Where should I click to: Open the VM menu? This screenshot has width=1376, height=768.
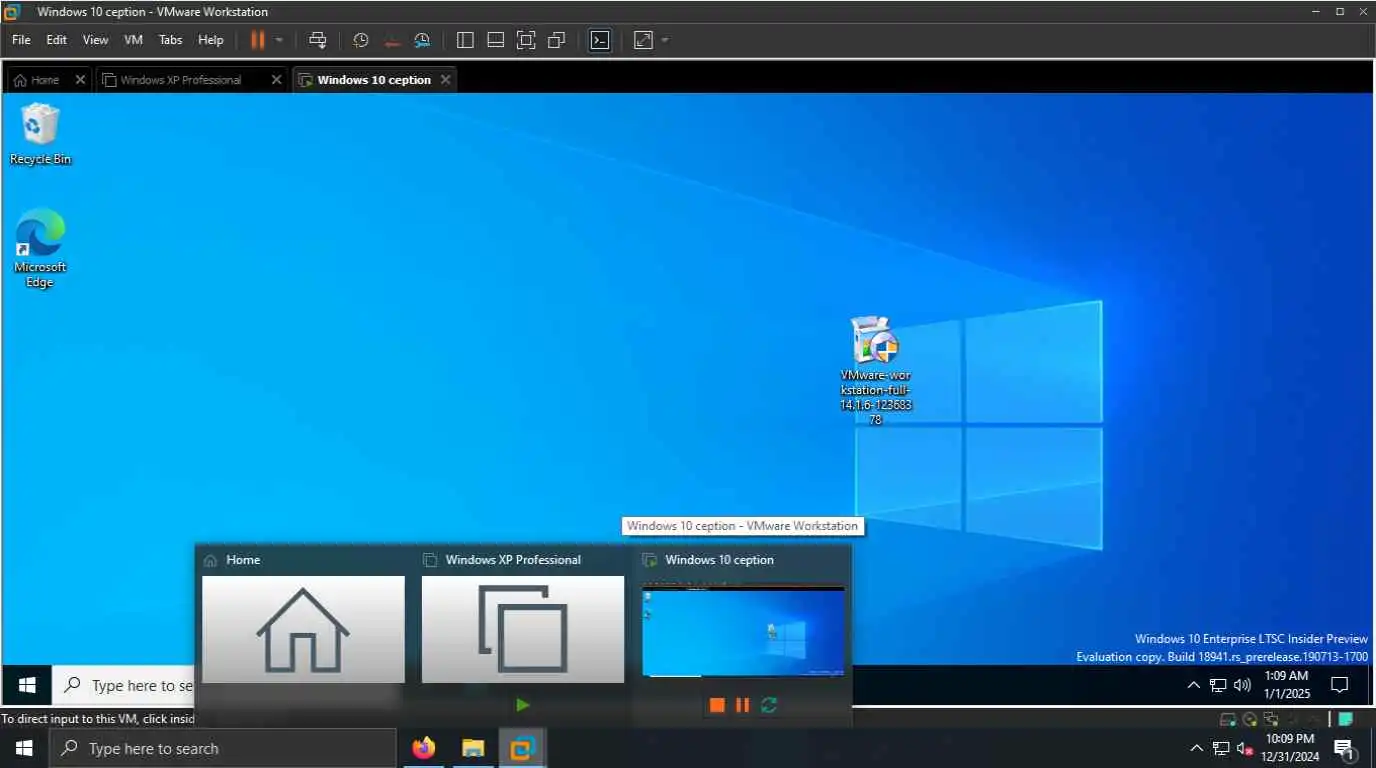pos(133,40)
